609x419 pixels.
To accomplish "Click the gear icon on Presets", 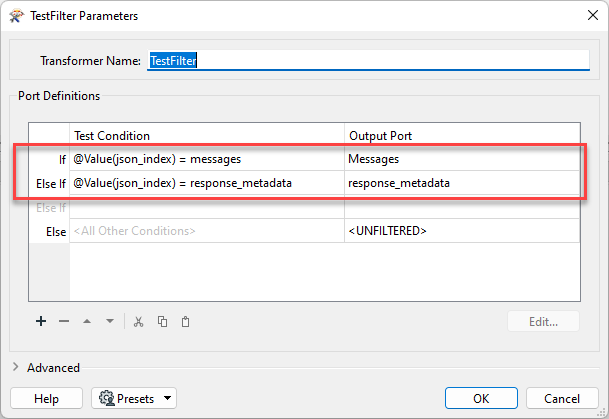I will point(106,398).
